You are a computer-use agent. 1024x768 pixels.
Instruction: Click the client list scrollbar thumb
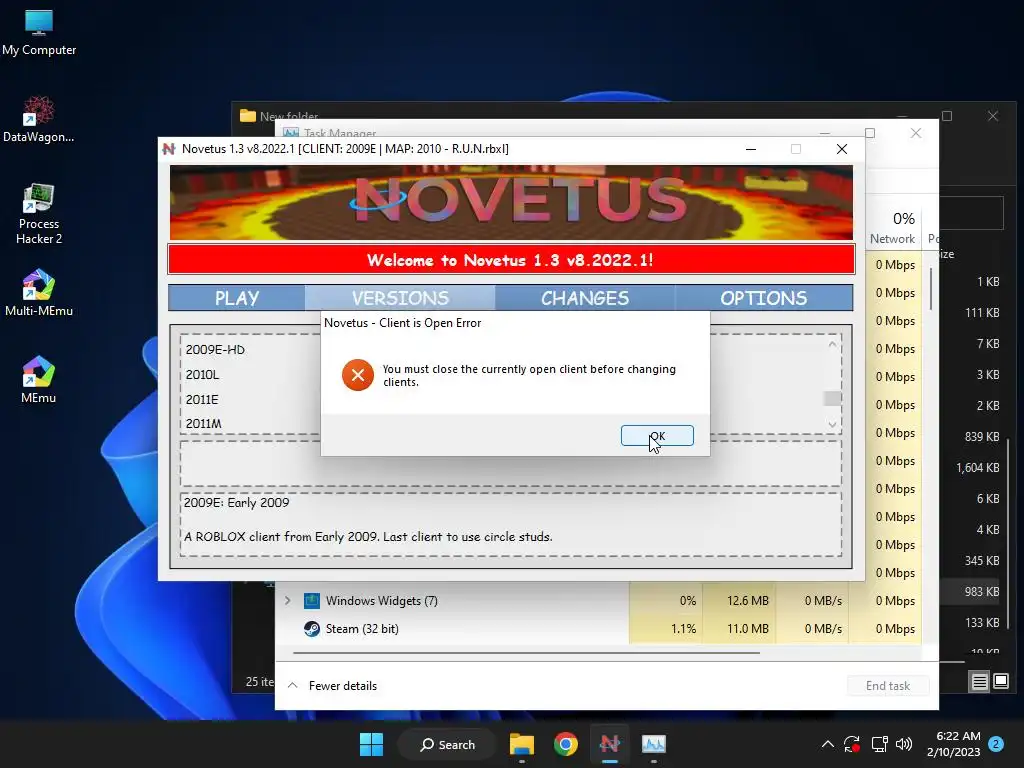click(832, 398)
